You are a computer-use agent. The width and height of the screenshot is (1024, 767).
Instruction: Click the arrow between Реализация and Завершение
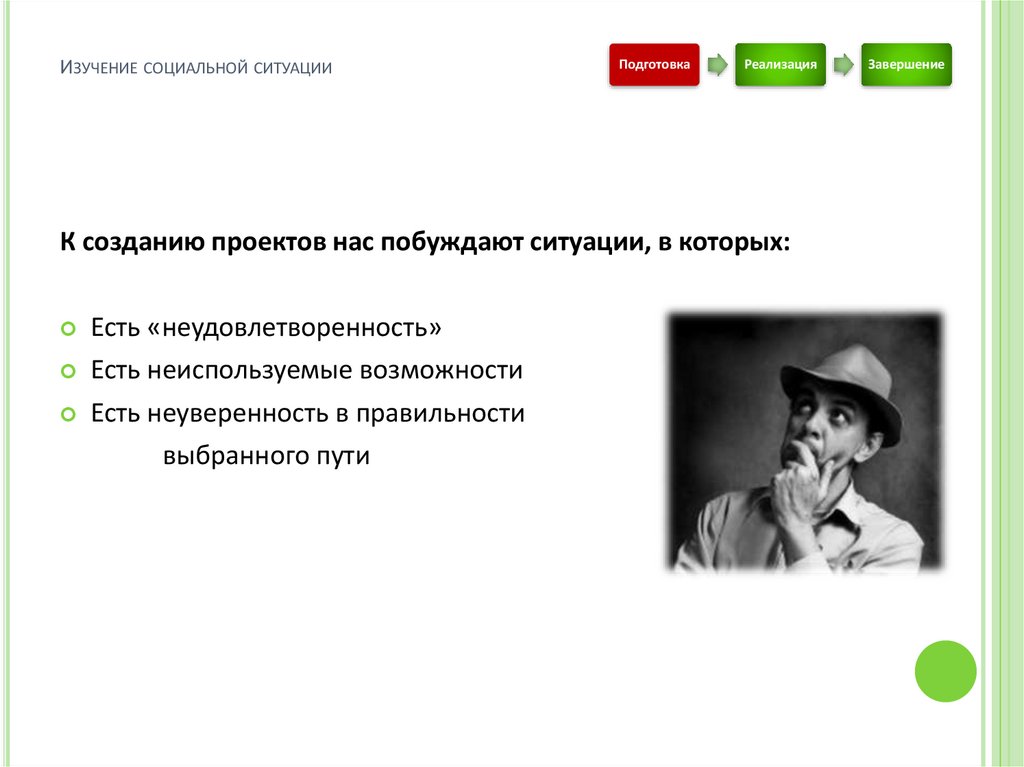[843, 63]
